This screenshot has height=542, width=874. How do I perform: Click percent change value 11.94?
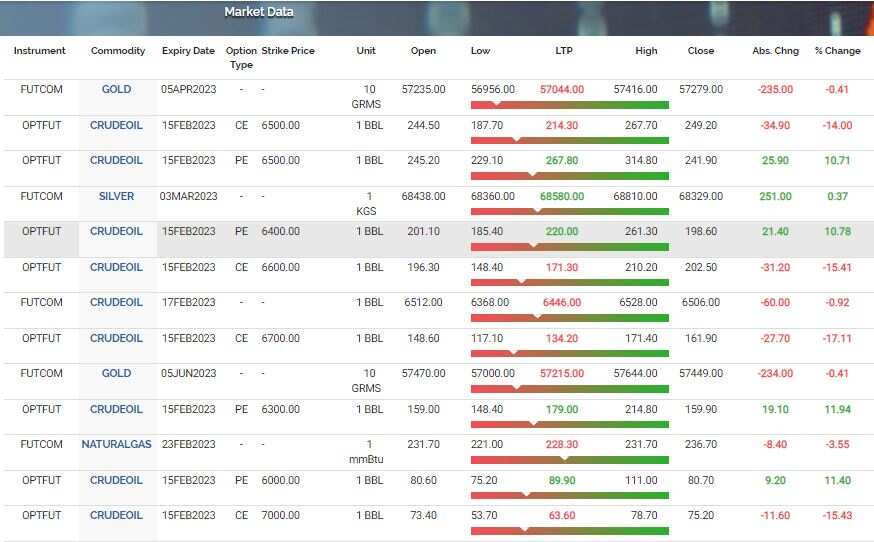[837, 409]
